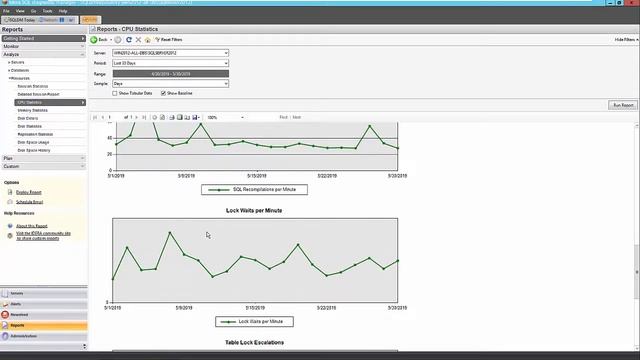Expand the Databases tree node
Viewport: 640px width, 360px height.
(x=9, y=71)
